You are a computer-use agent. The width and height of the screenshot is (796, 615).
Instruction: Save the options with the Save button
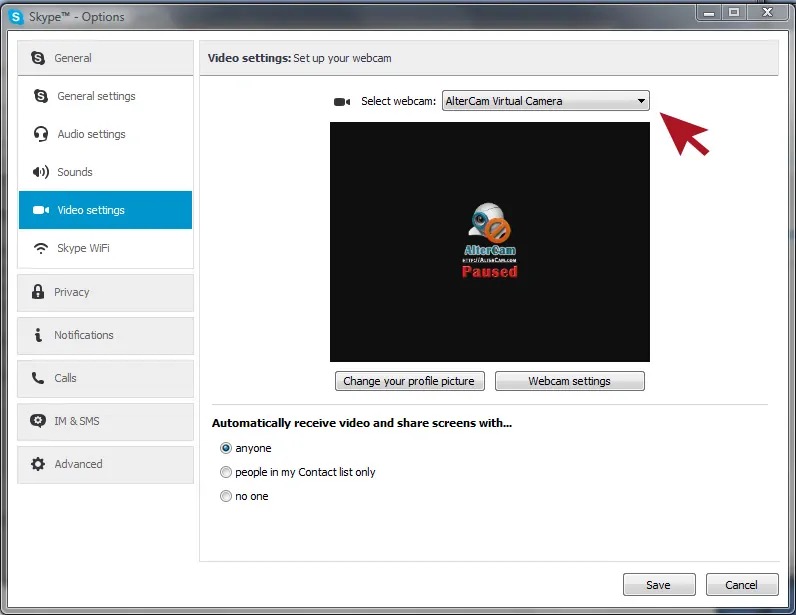(x=659, y=585)
